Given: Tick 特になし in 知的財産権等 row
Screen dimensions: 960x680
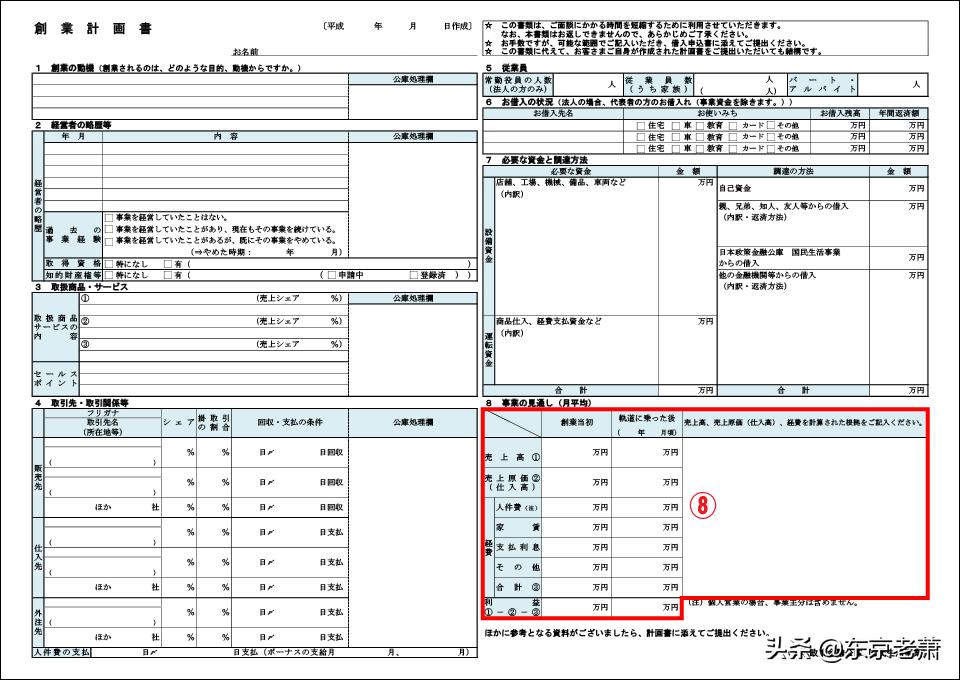Looking at the screenshot, I should point(109,275).
